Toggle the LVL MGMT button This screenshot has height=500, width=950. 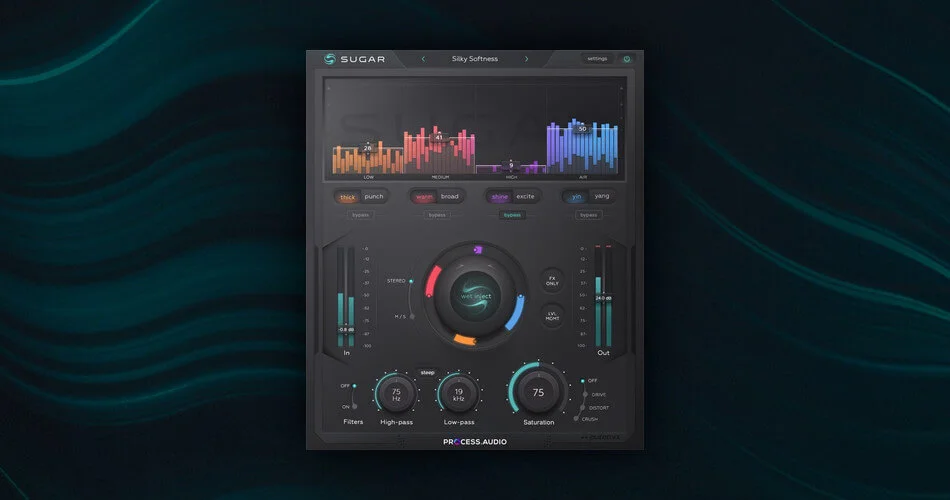[552, 316]
